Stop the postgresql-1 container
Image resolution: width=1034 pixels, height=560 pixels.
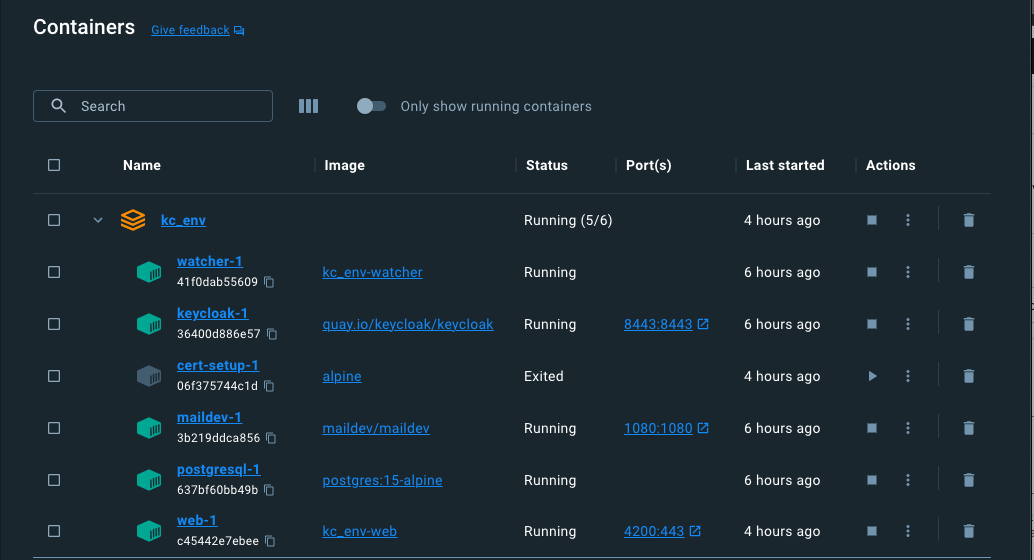872,480
